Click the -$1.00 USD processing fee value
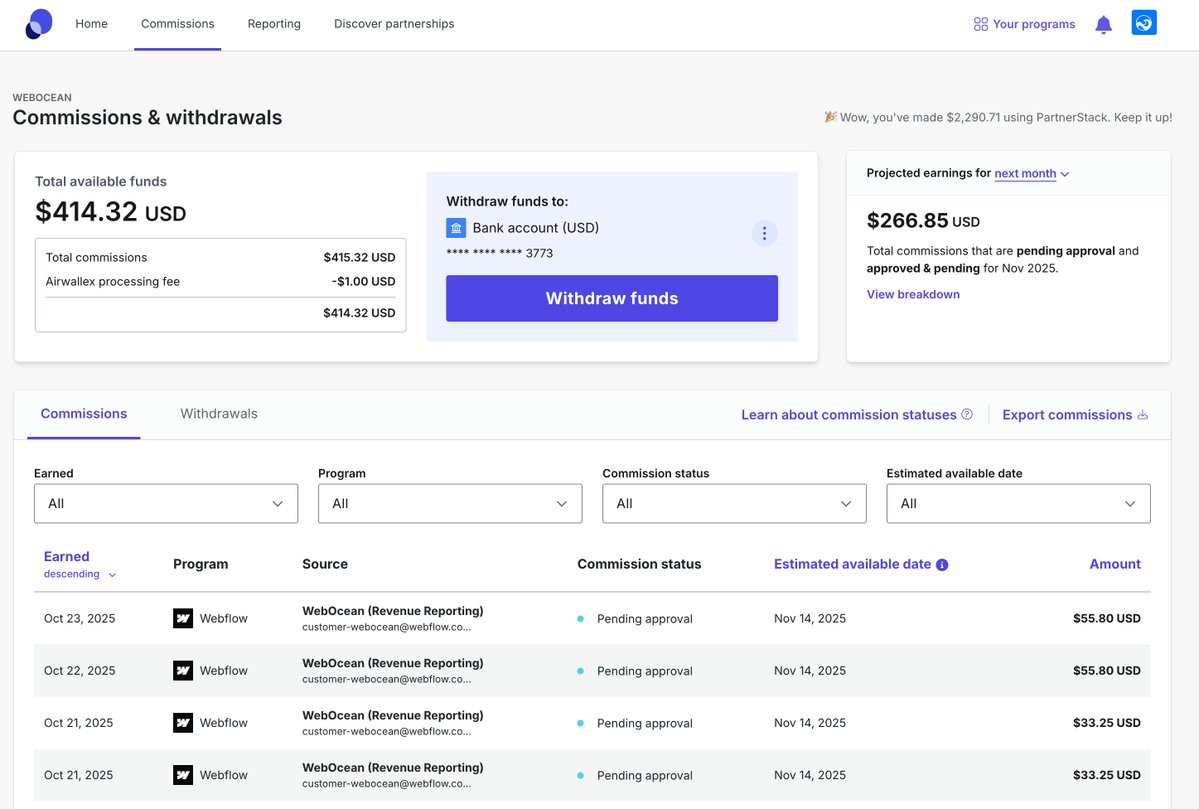 tap(363, 281)
